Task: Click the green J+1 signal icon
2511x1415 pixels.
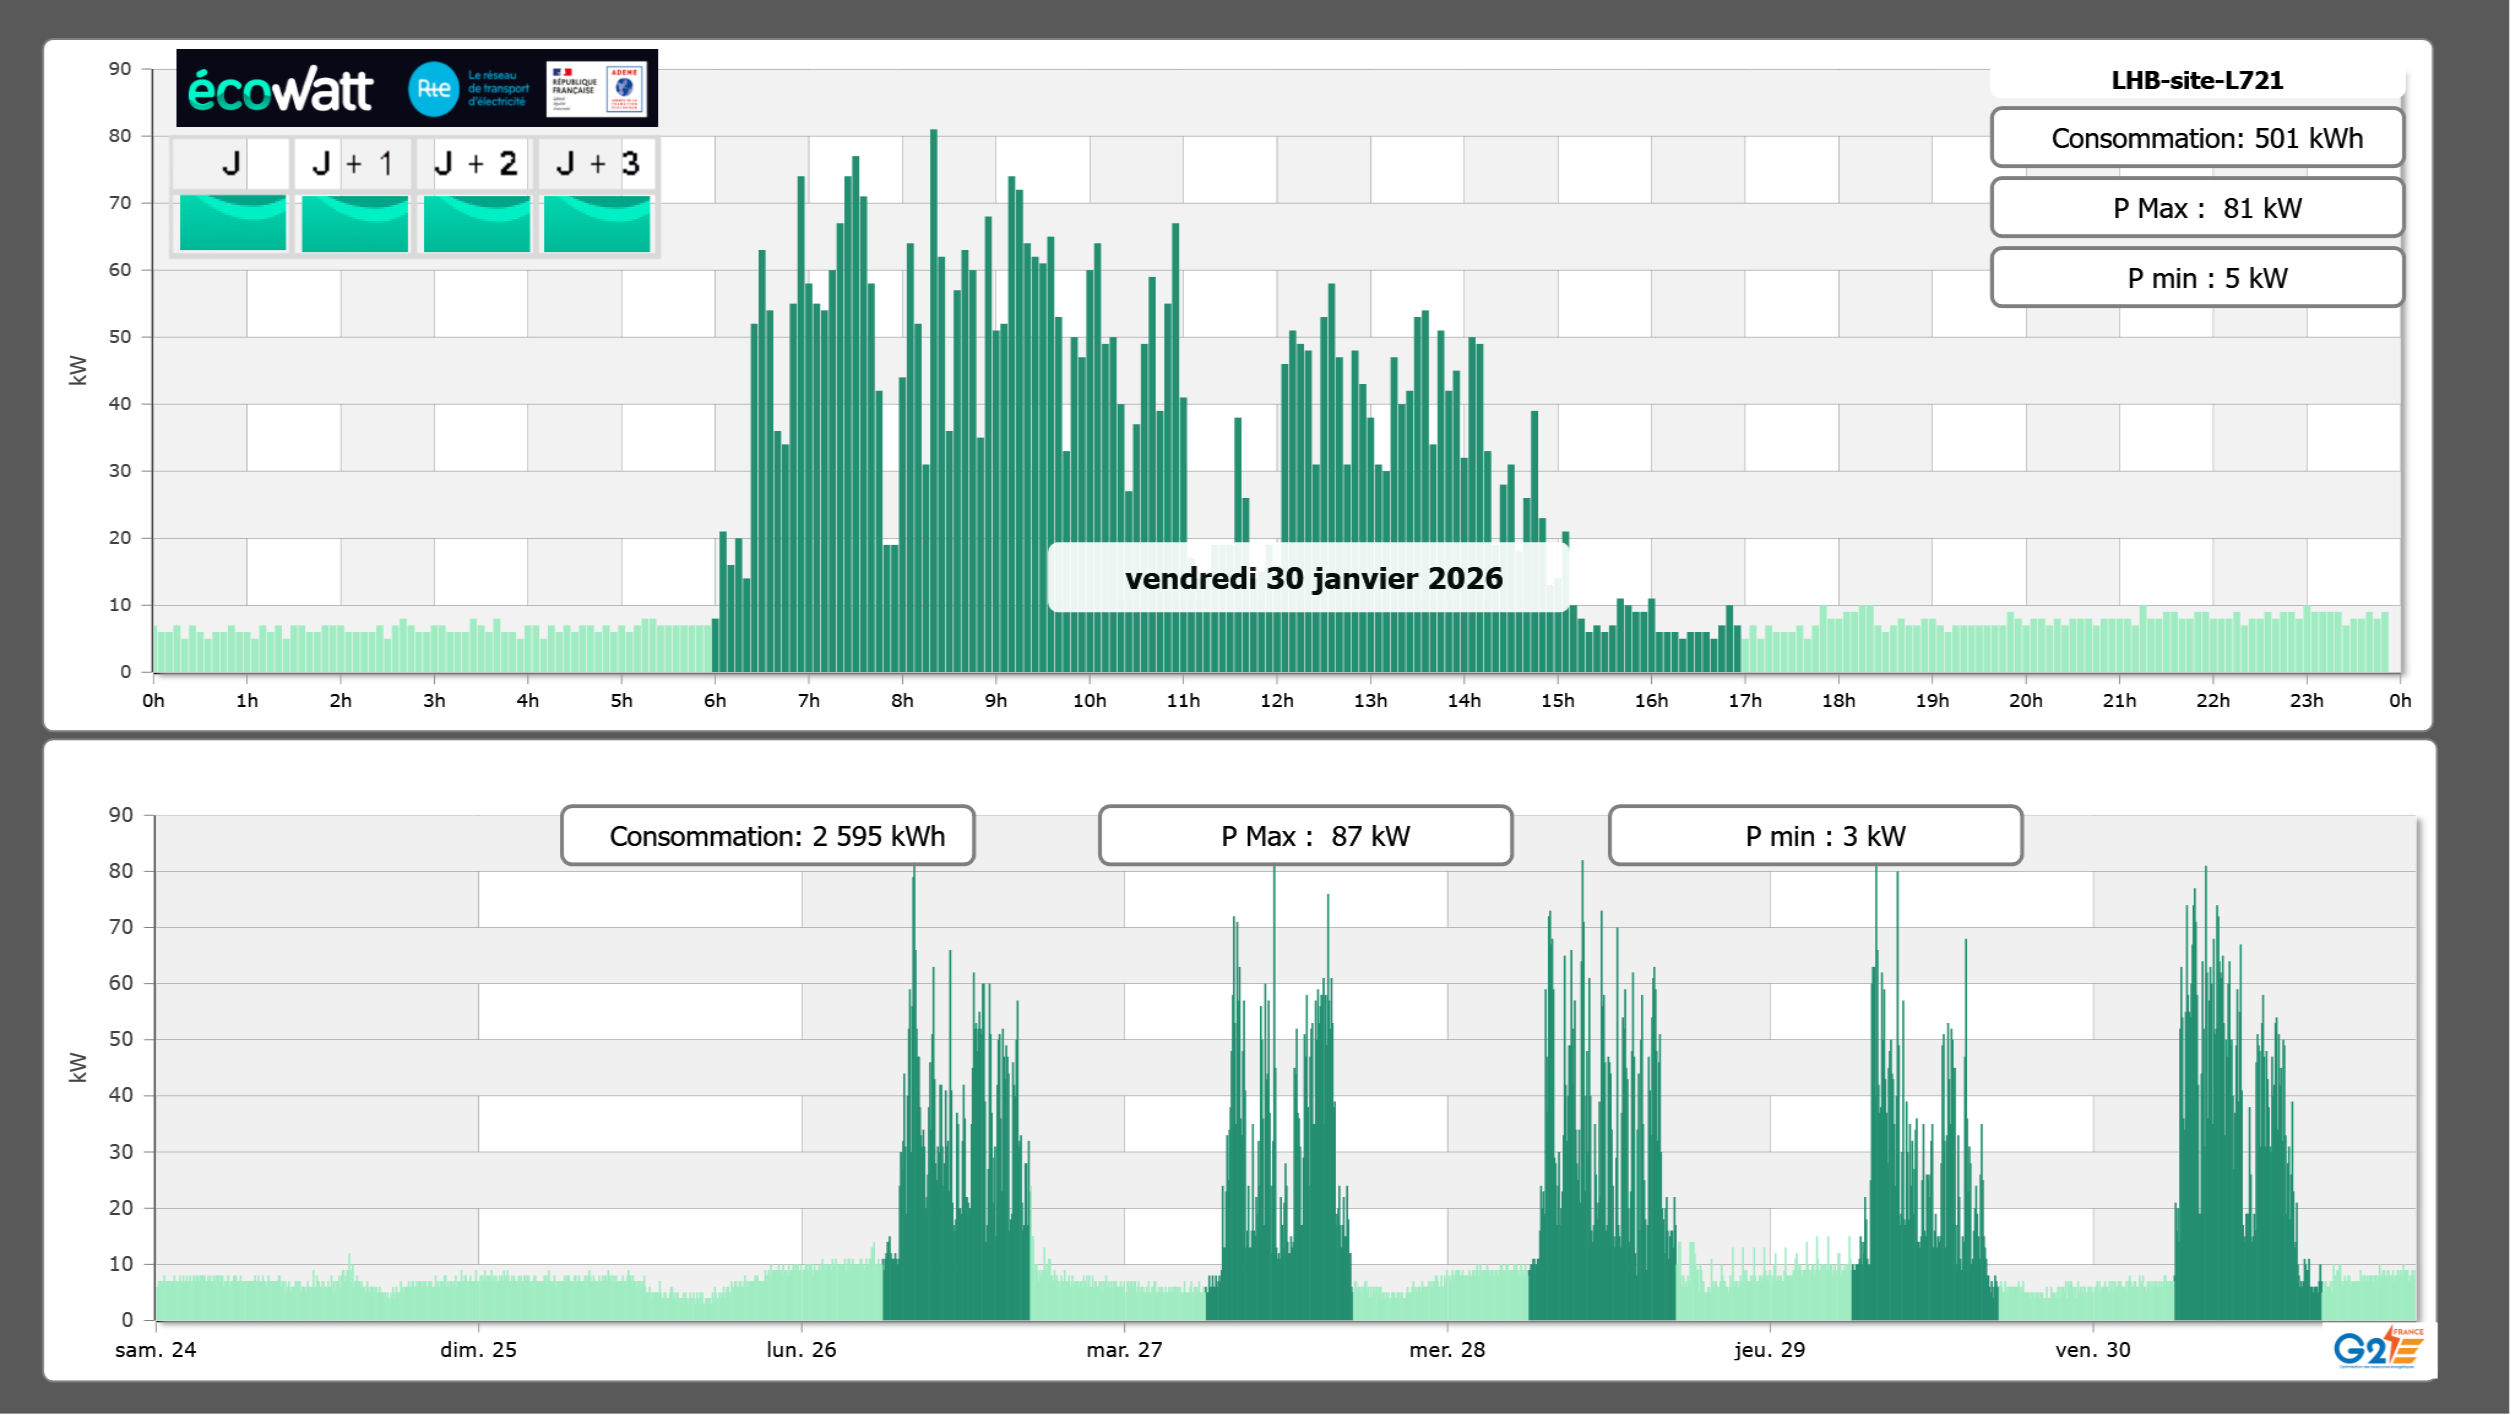Action: (355, 223)
